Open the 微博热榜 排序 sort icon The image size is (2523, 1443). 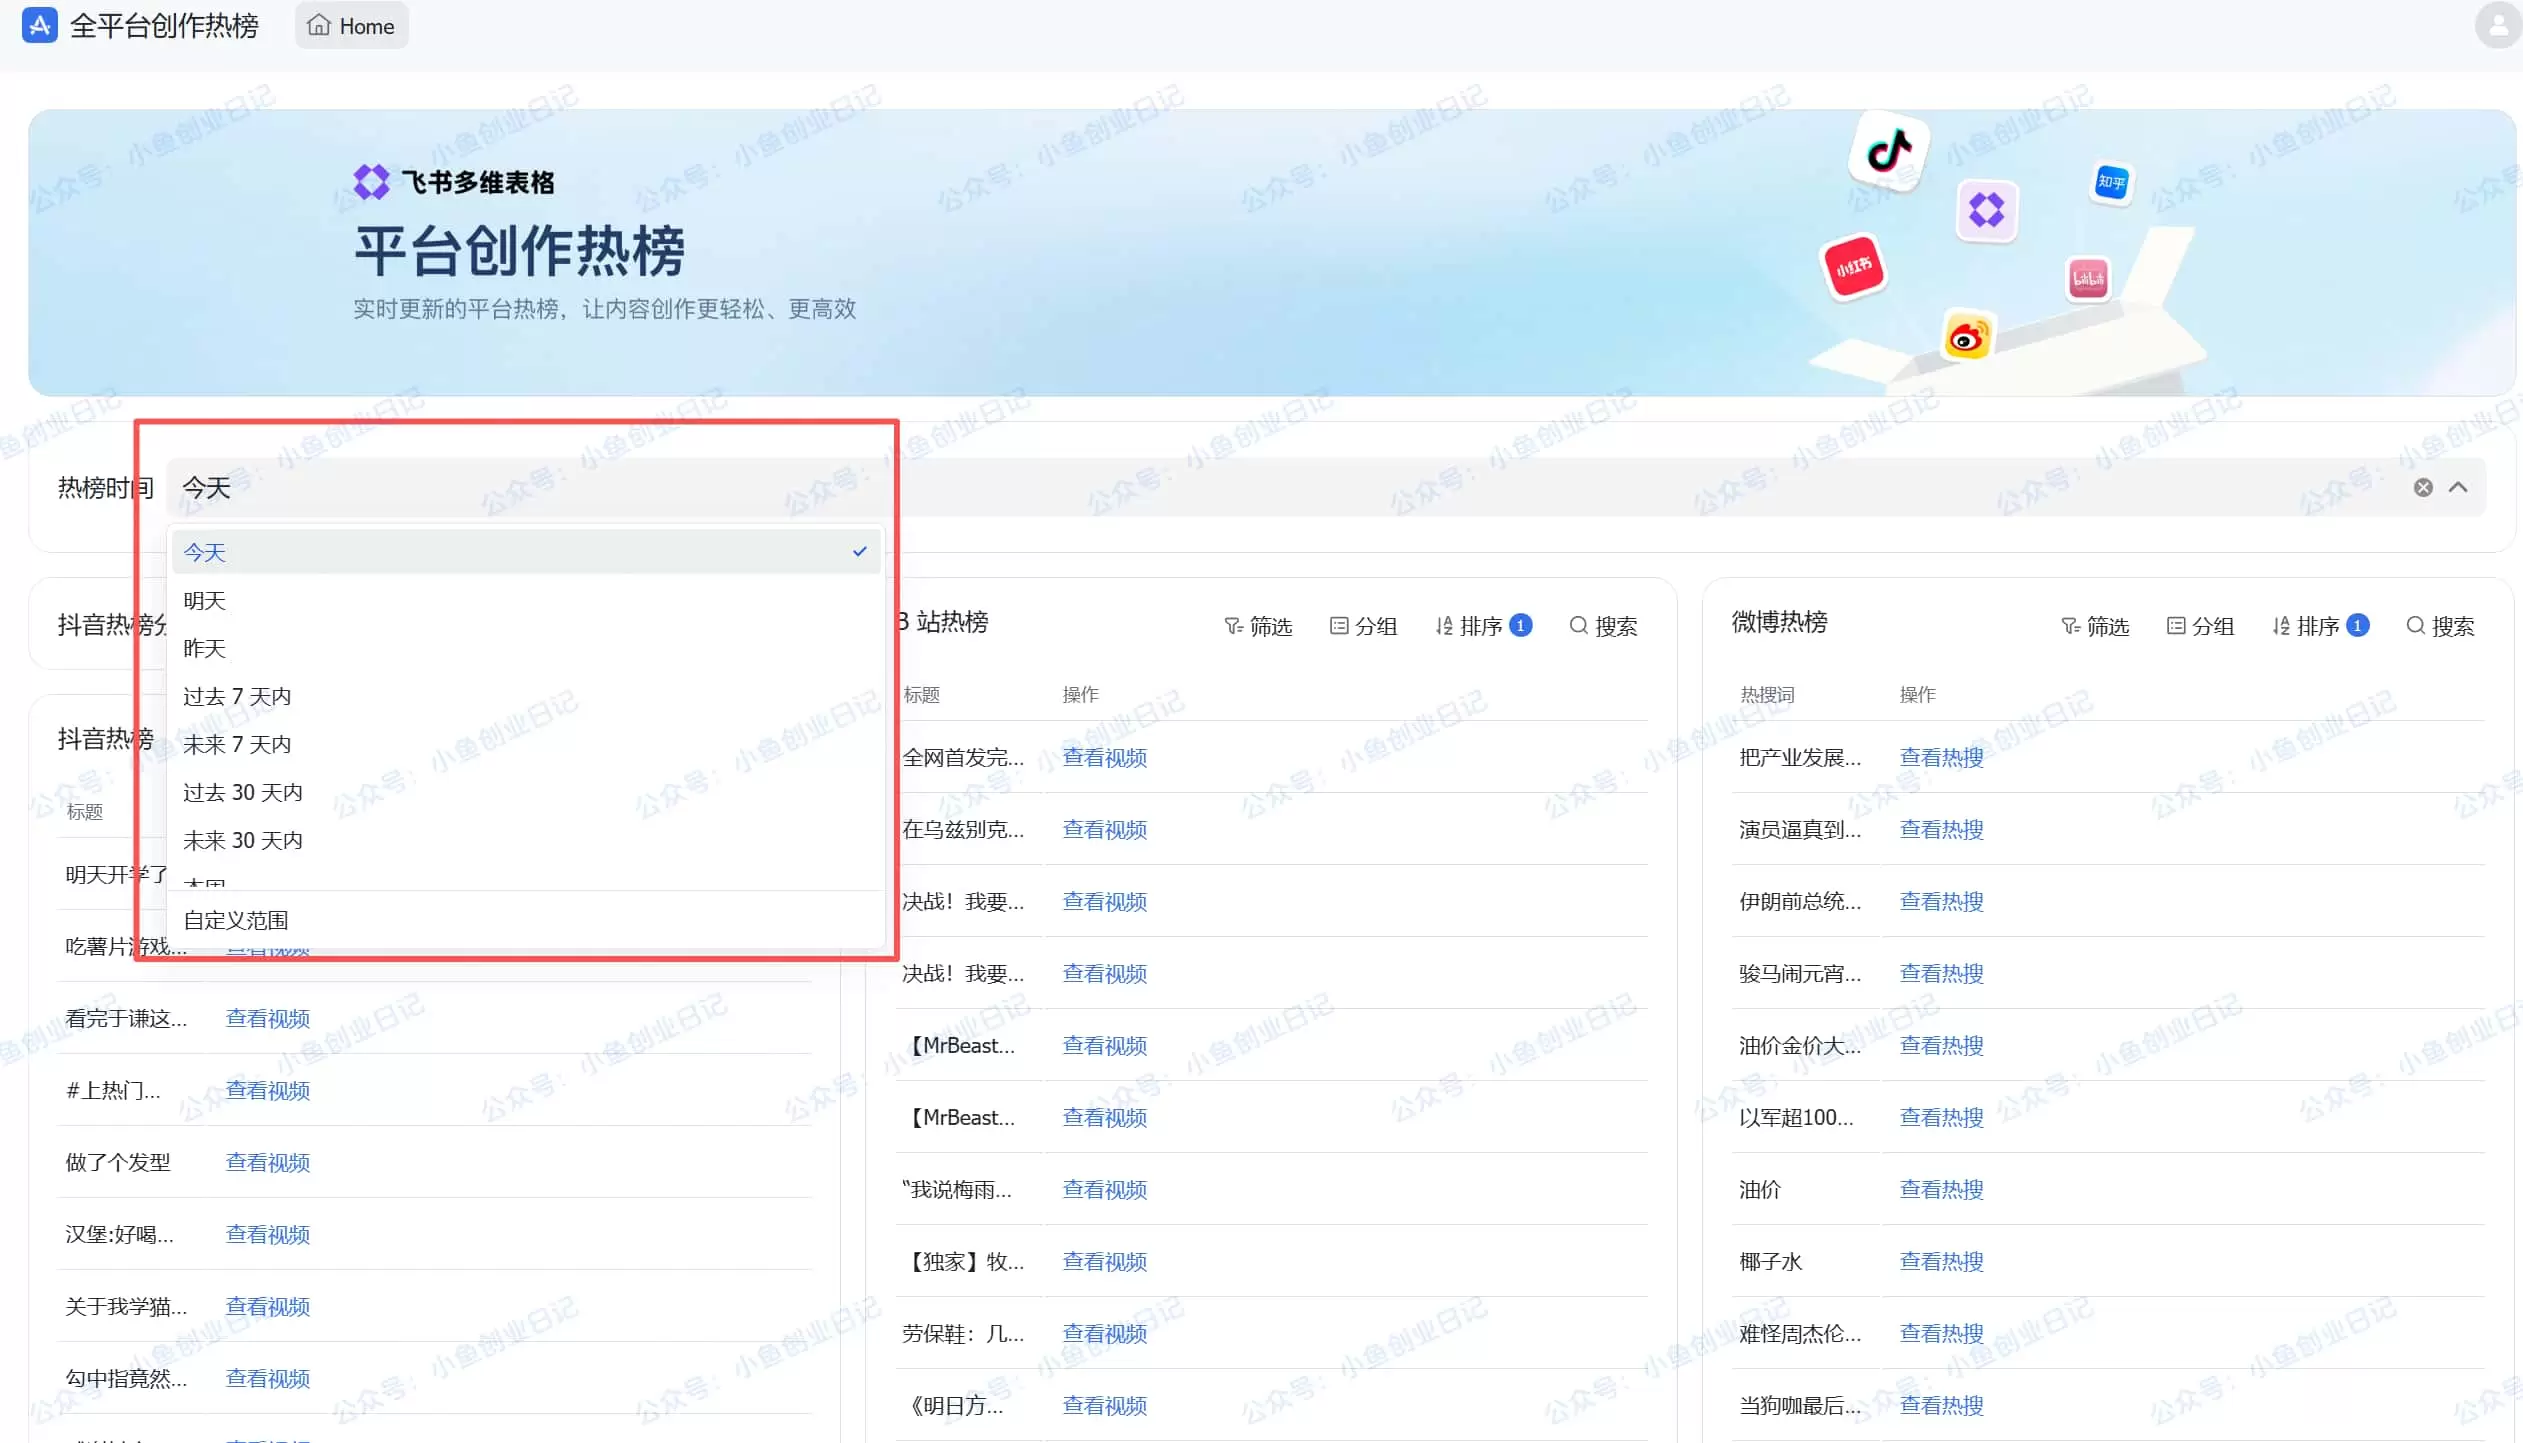2282,625
